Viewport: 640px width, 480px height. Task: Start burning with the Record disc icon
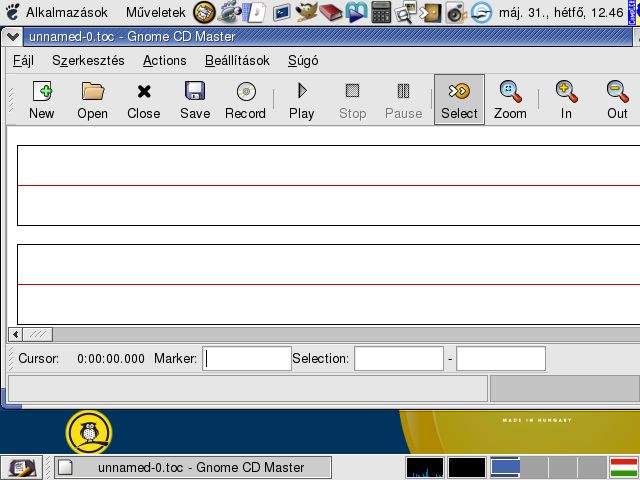(x=245, y=99)
